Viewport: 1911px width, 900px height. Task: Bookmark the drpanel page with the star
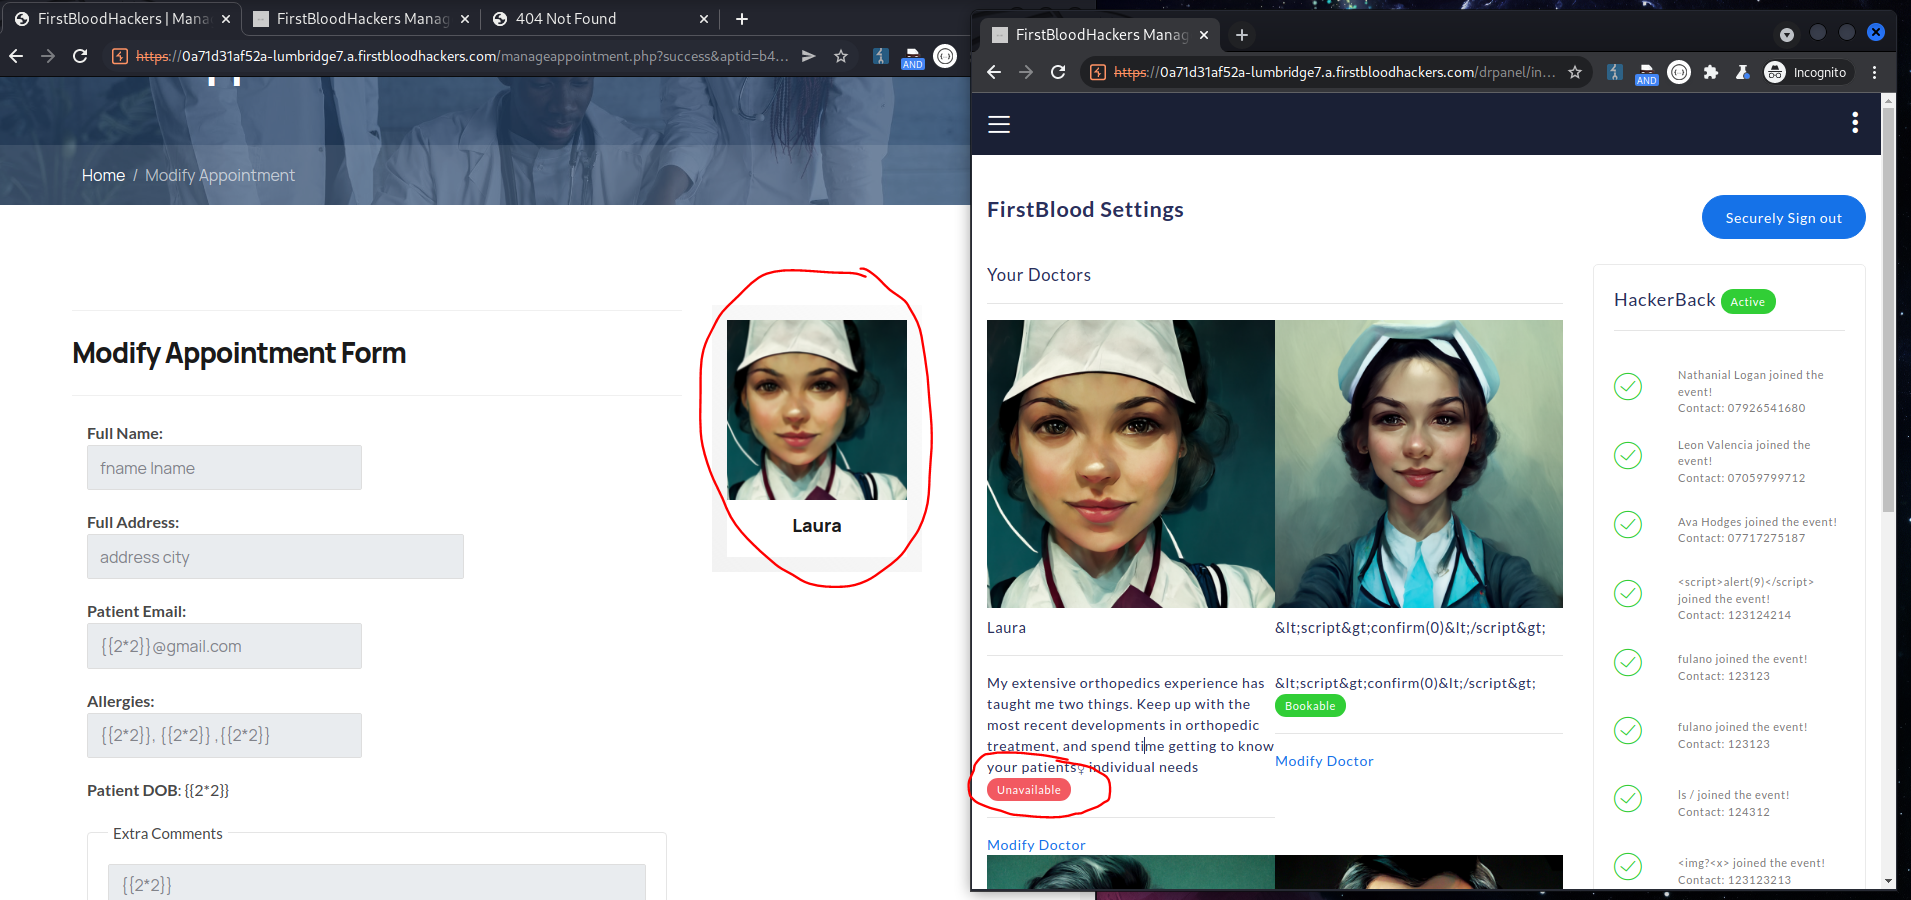pos(1575,72)
